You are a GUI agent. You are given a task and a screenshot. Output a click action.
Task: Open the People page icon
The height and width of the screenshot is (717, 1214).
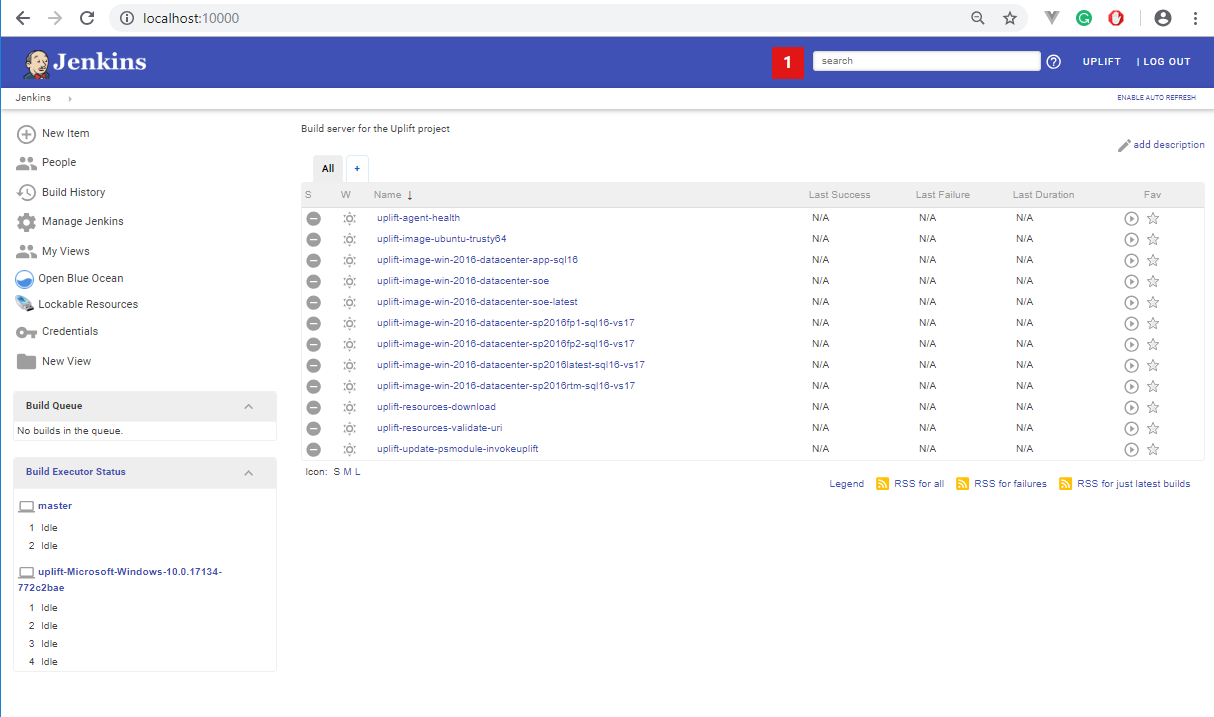point(27,163)
